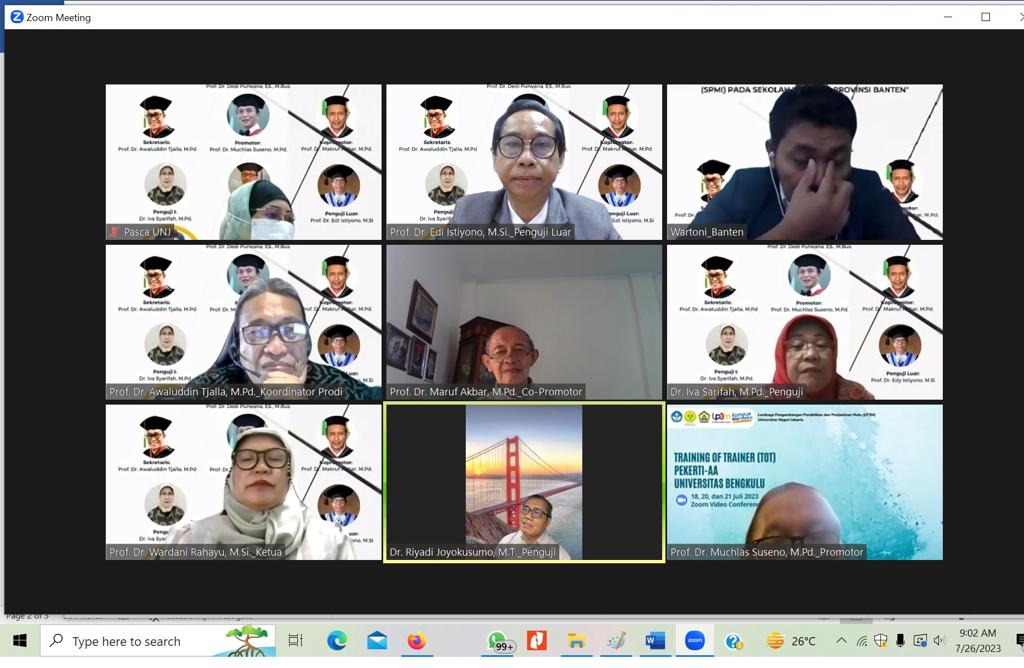Open Task View in the taskbar
This screenshot has width=1024, height=668.
(295, 641)
